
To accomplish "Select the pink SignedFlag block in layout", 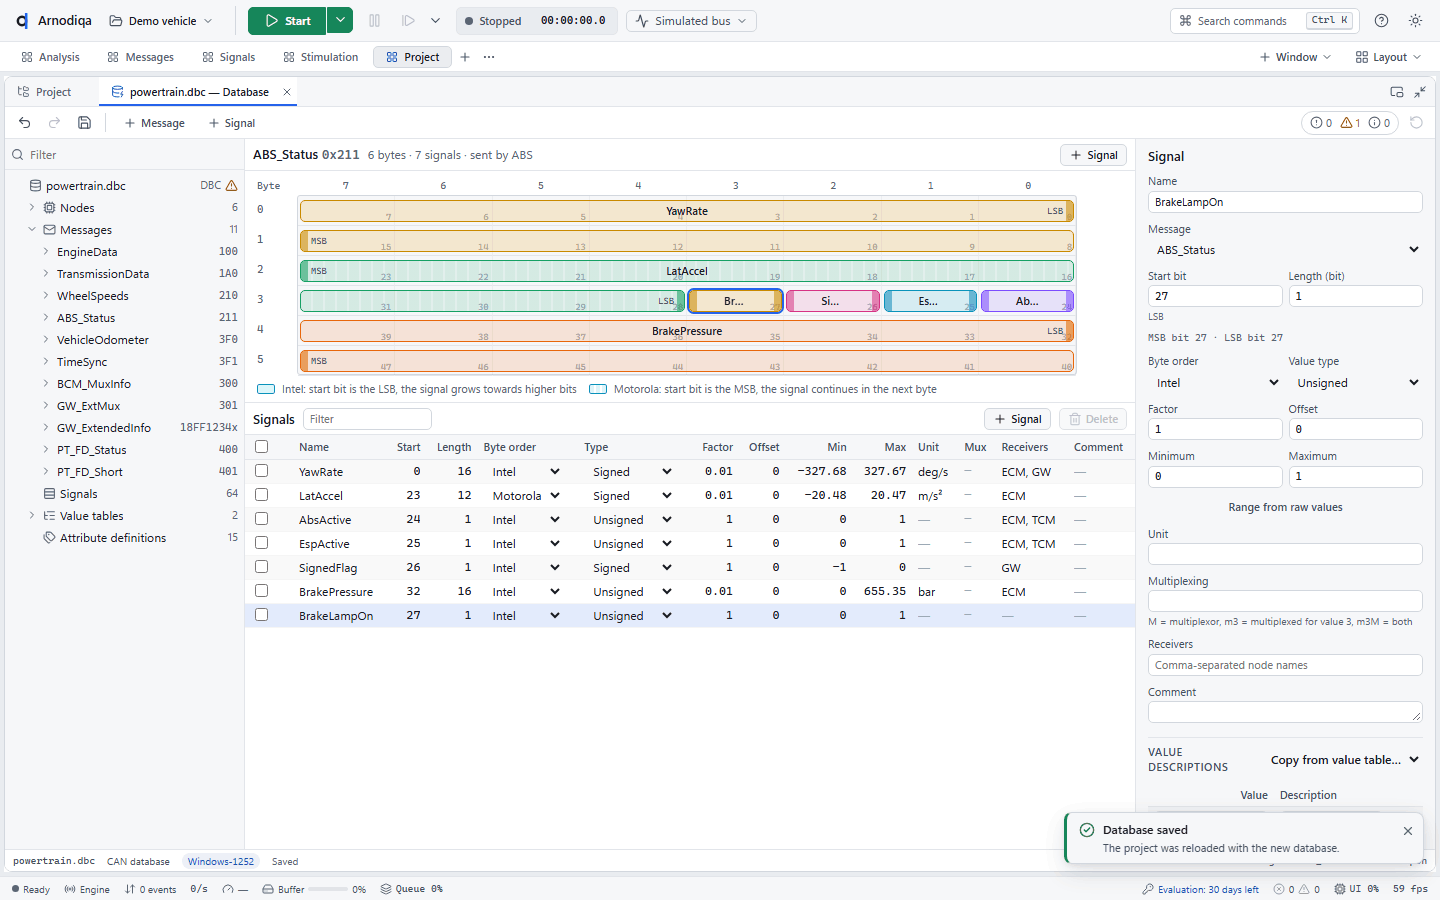I will [x=832, y=301].
